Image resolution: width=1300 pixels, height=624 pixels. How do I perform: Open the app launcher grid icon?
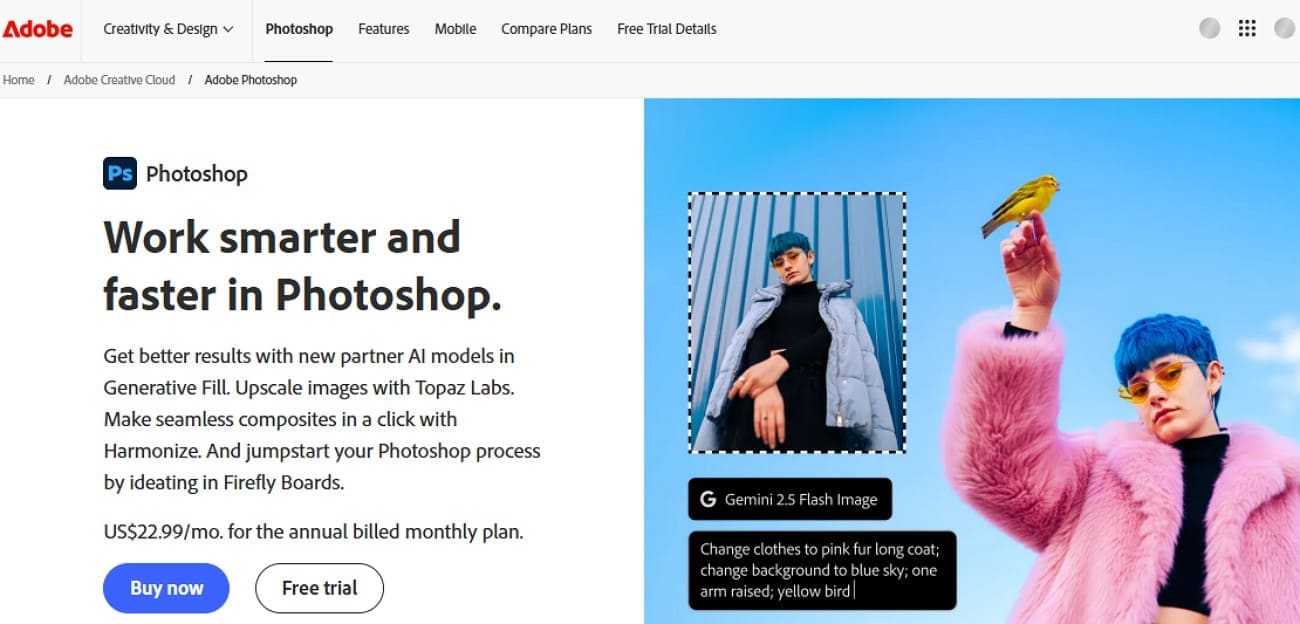(1247, 28)
